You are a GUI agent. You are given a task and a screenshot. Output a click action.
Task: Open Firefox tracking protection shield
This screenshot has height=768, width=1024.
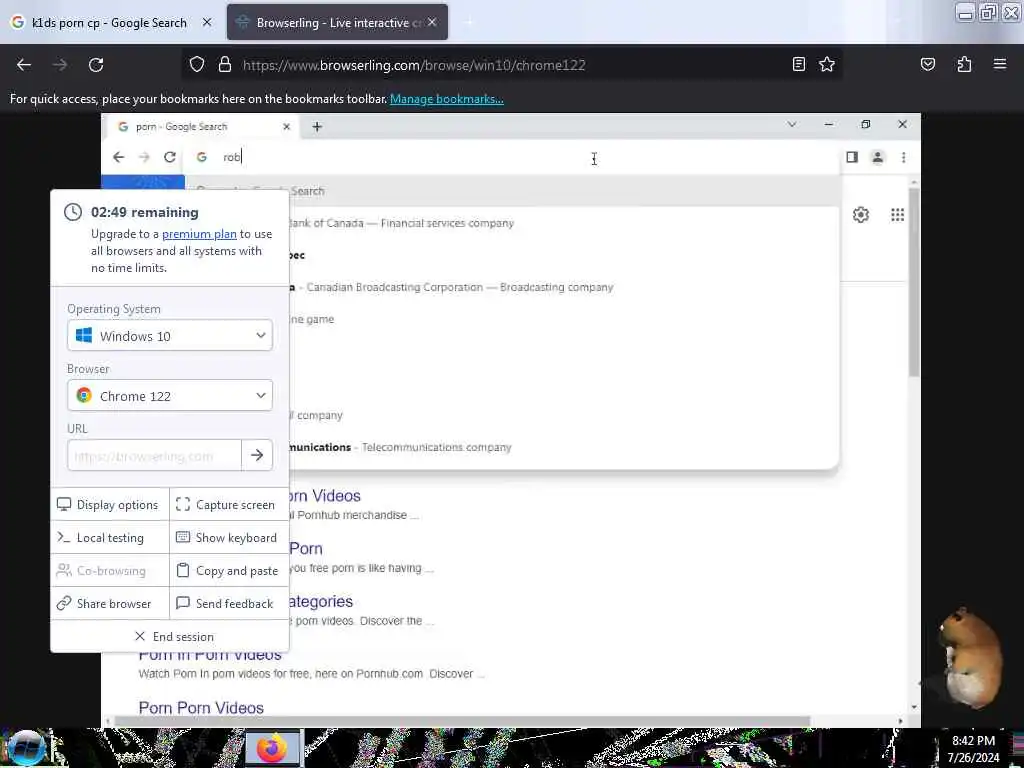pyautogui.click(x=197, y=65)
